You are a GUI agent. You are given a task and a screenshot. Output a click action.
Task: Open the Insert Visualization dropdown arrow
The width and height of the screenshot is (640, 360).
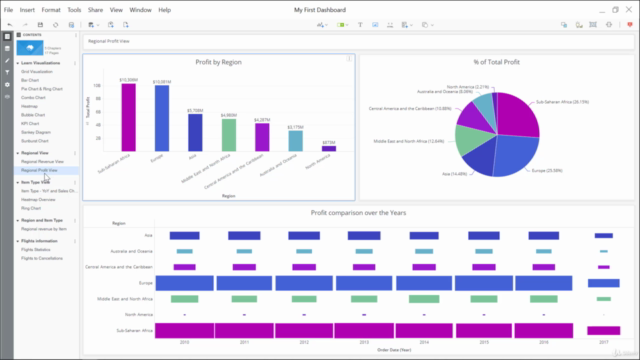(x=327, y=25)
